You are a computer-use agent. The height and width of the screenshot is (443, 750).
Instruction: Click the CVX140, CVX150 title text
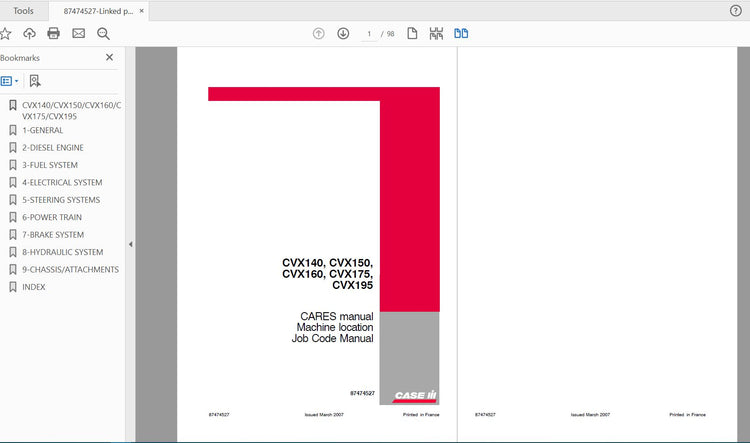click(327, 263)
